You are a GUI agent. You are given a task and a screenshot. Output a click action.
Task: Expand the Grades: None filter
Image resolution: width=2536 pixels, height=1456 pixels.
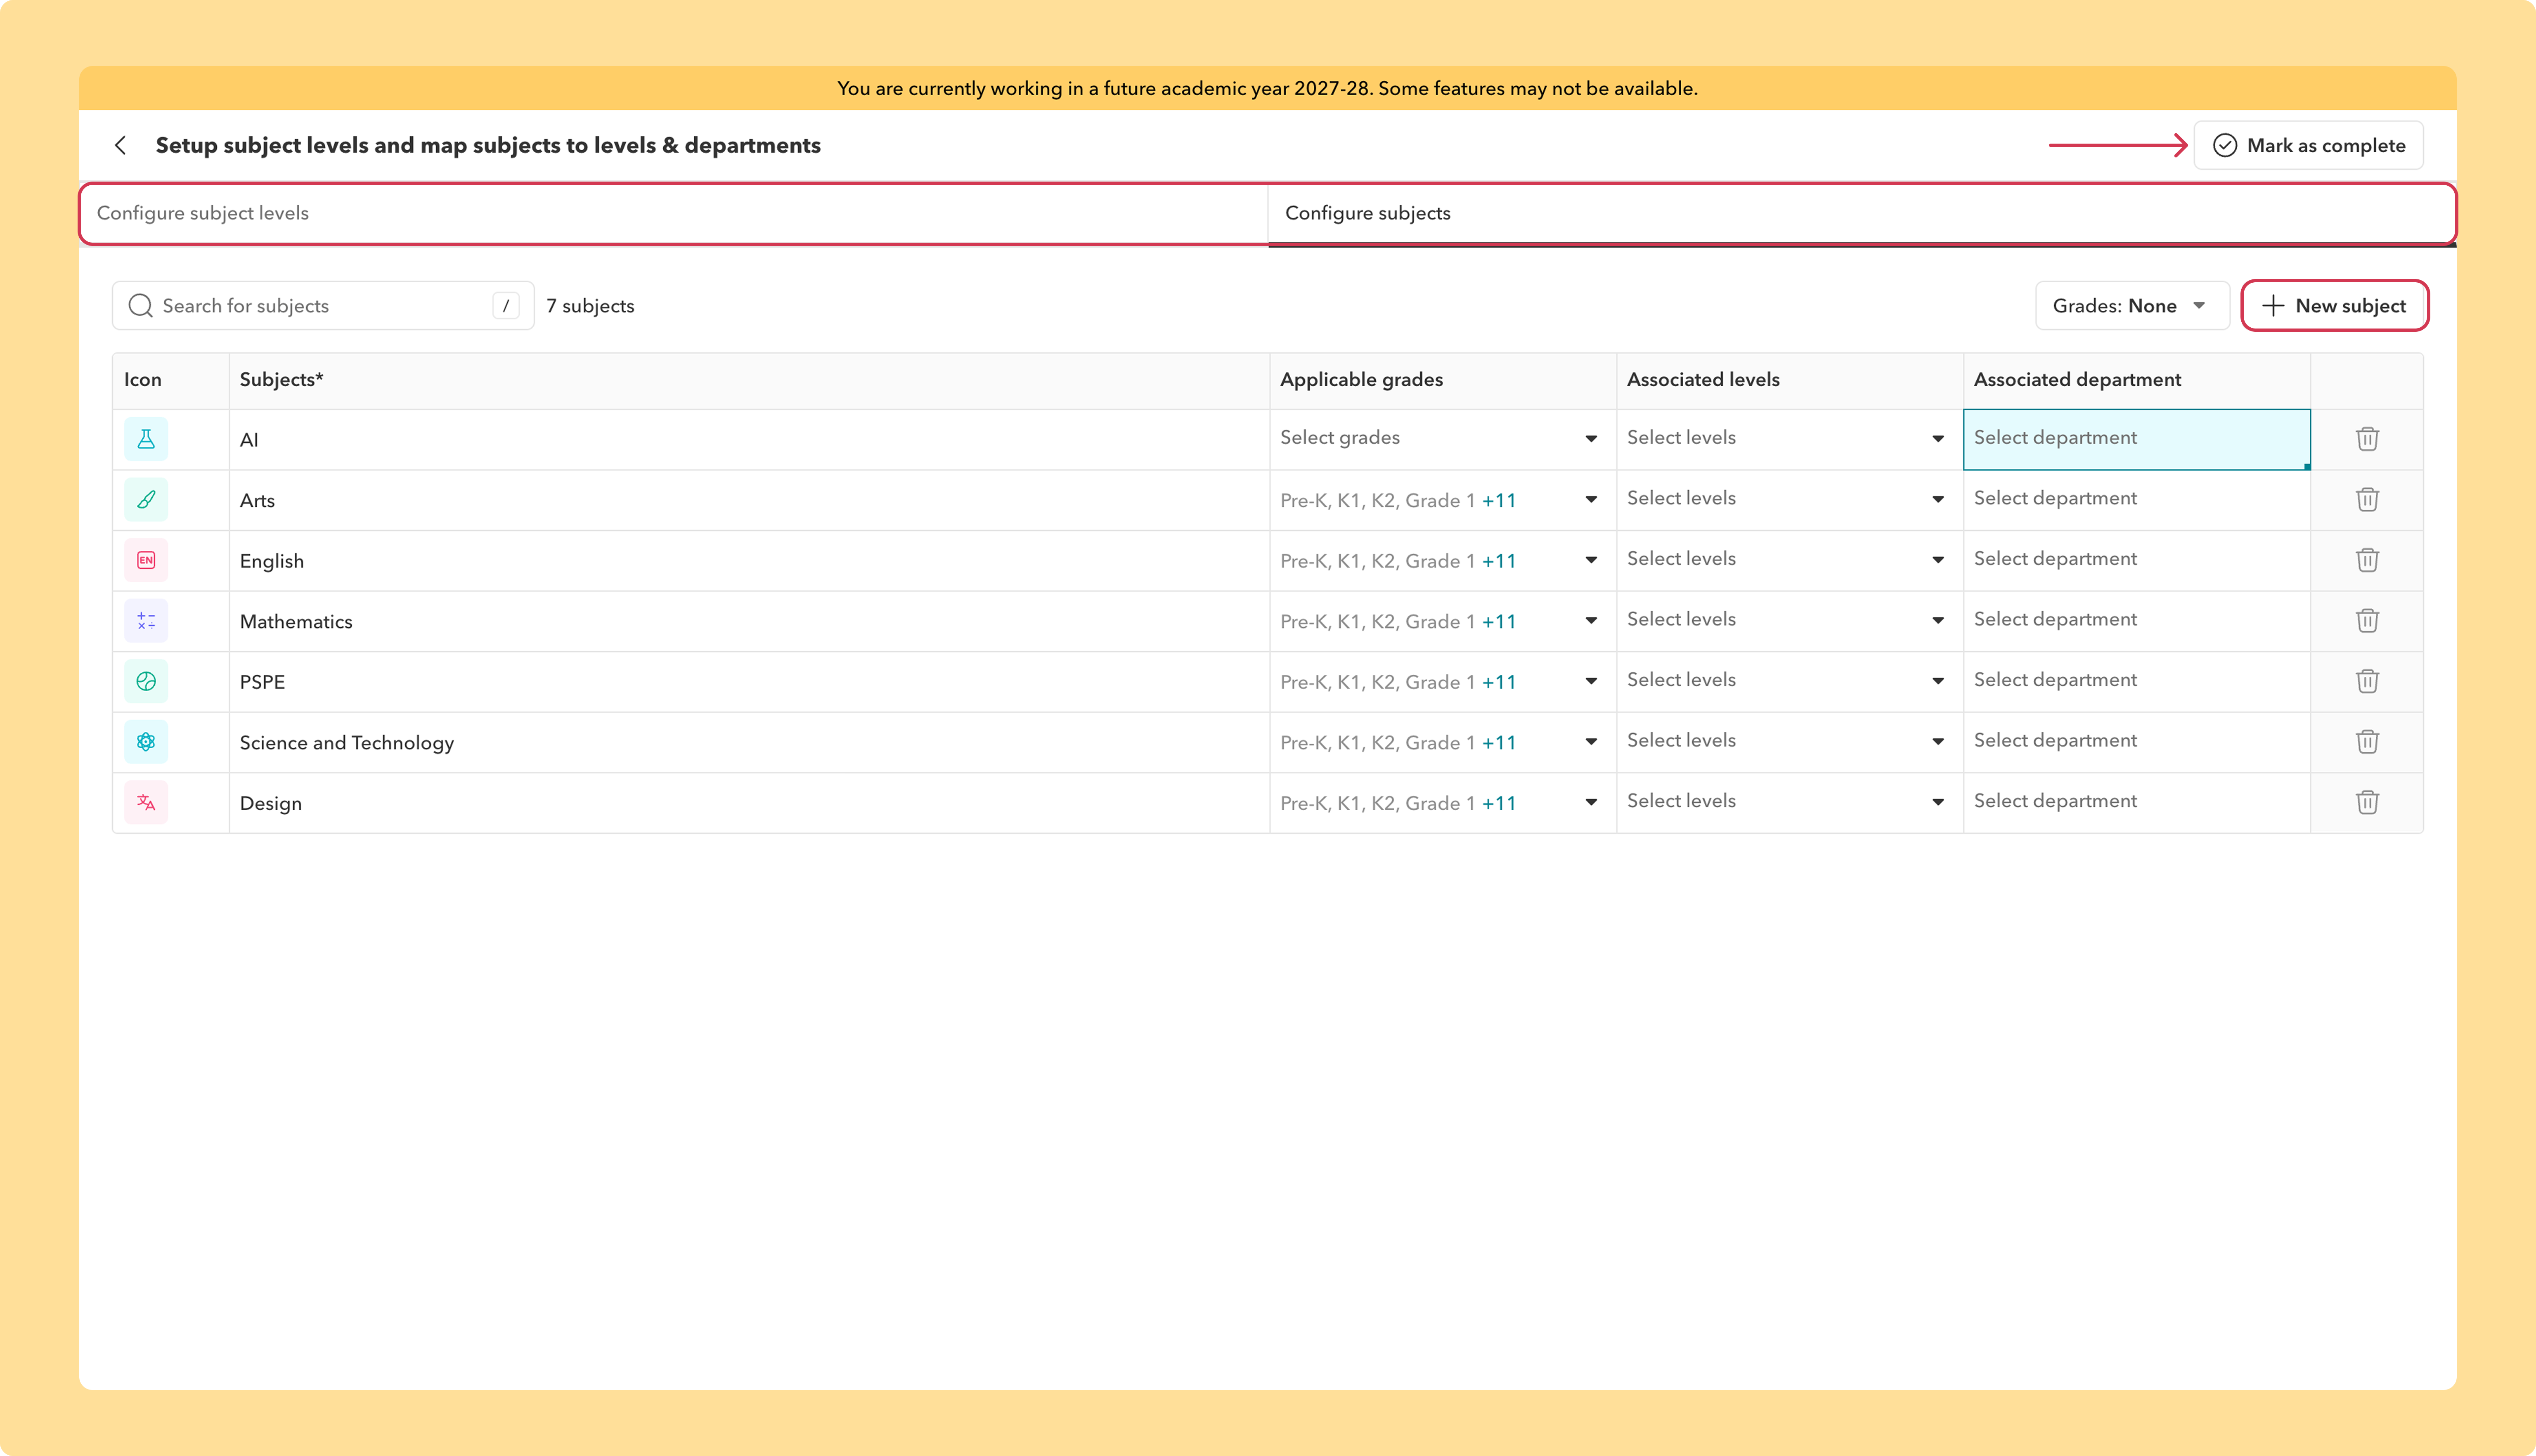[x=2132, y=306]
